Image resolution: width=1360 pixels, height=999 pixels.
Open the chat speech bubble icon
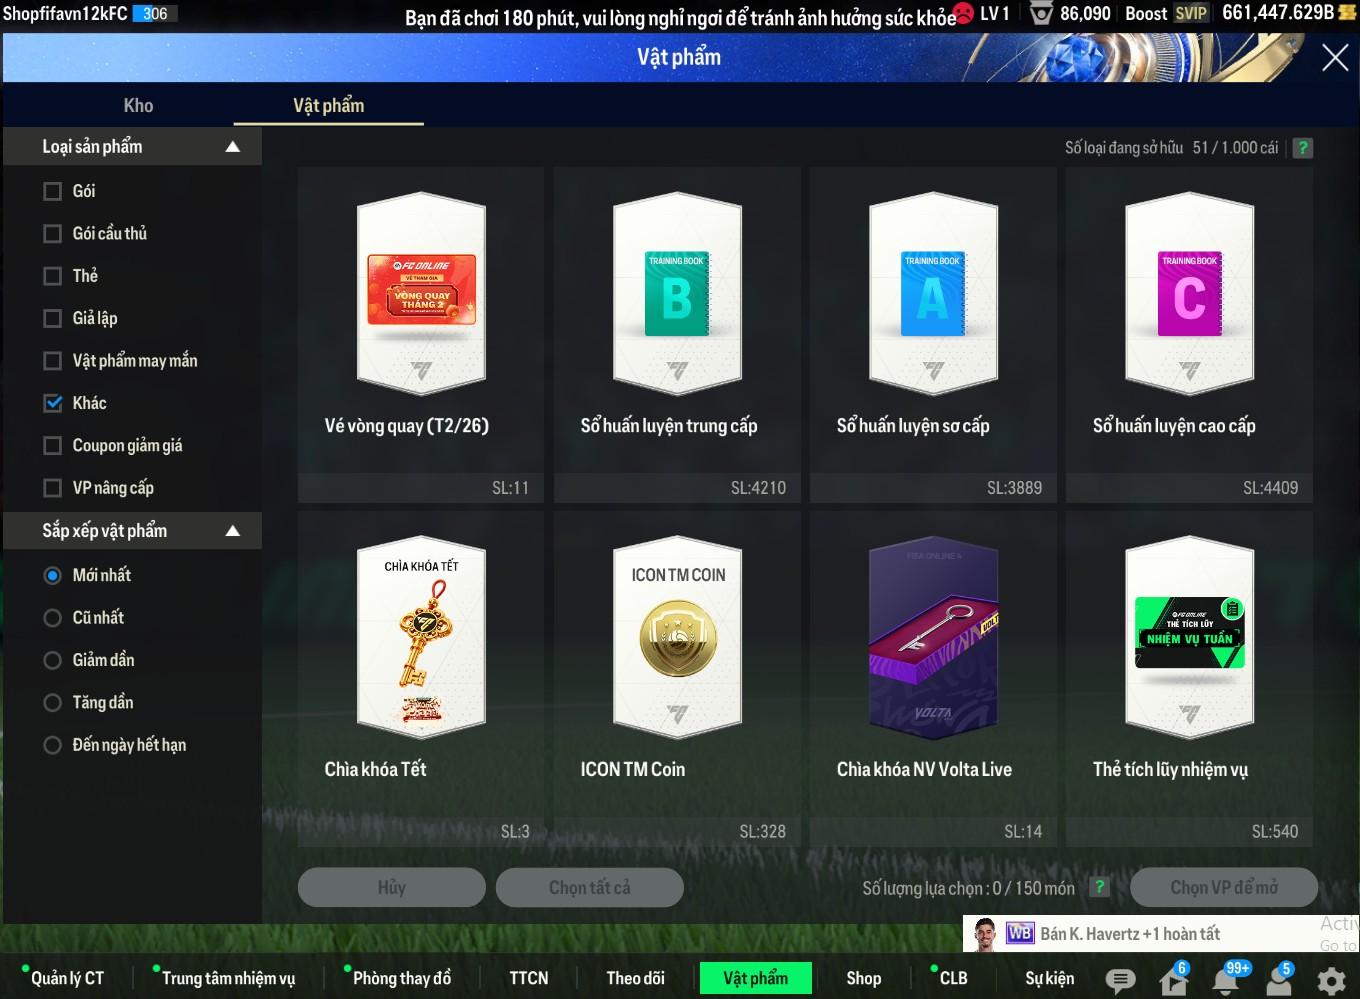coord(1120,980)
